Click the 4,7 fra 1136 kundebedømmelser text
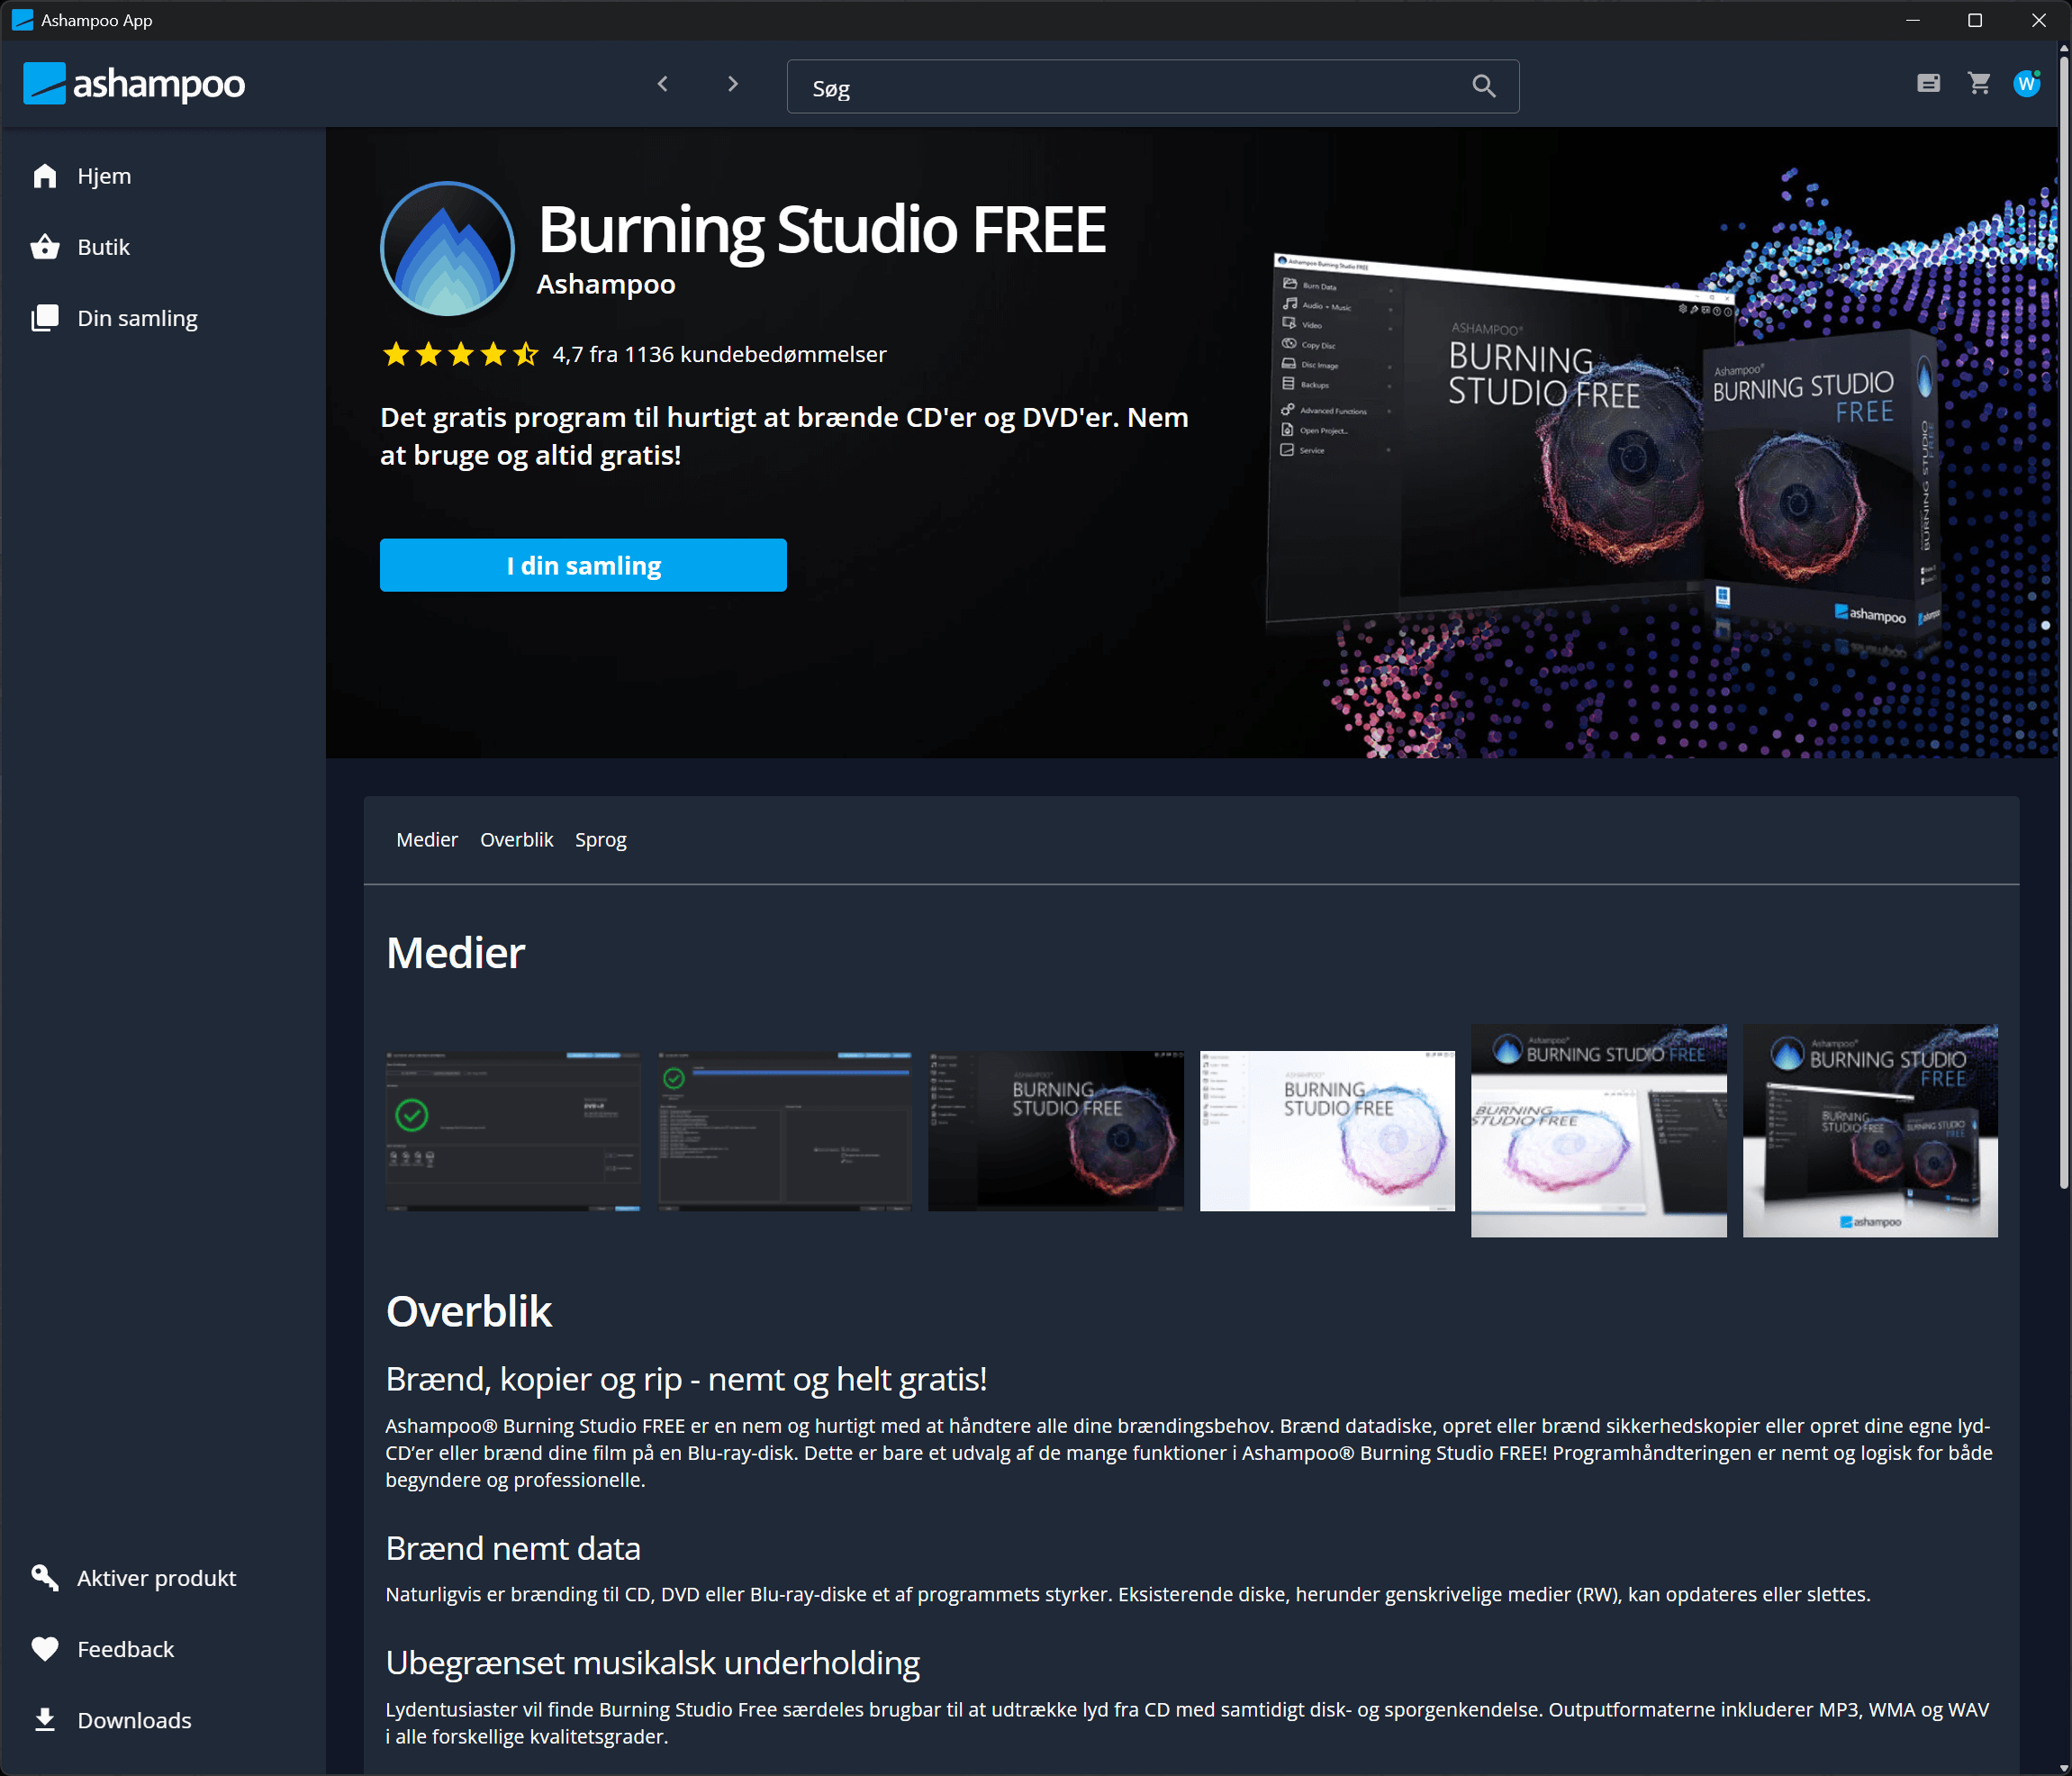The image size is (2072, 1776). [719, 354]
